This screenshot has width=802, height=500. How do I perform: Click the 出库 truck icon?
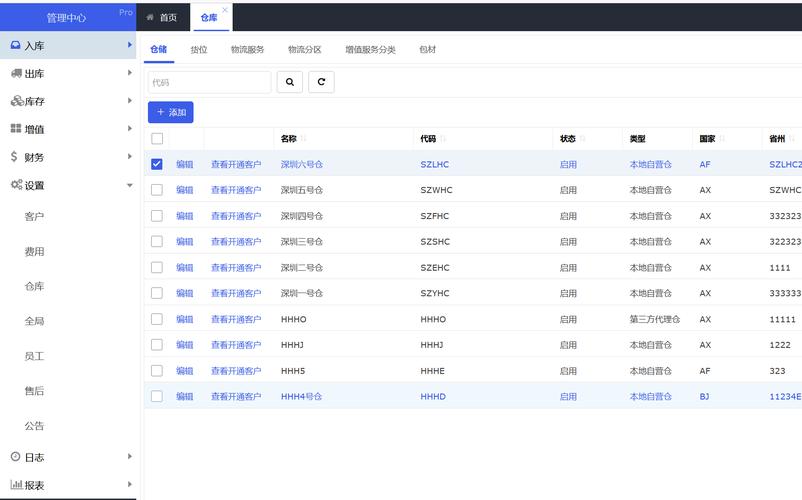[16, 73]
